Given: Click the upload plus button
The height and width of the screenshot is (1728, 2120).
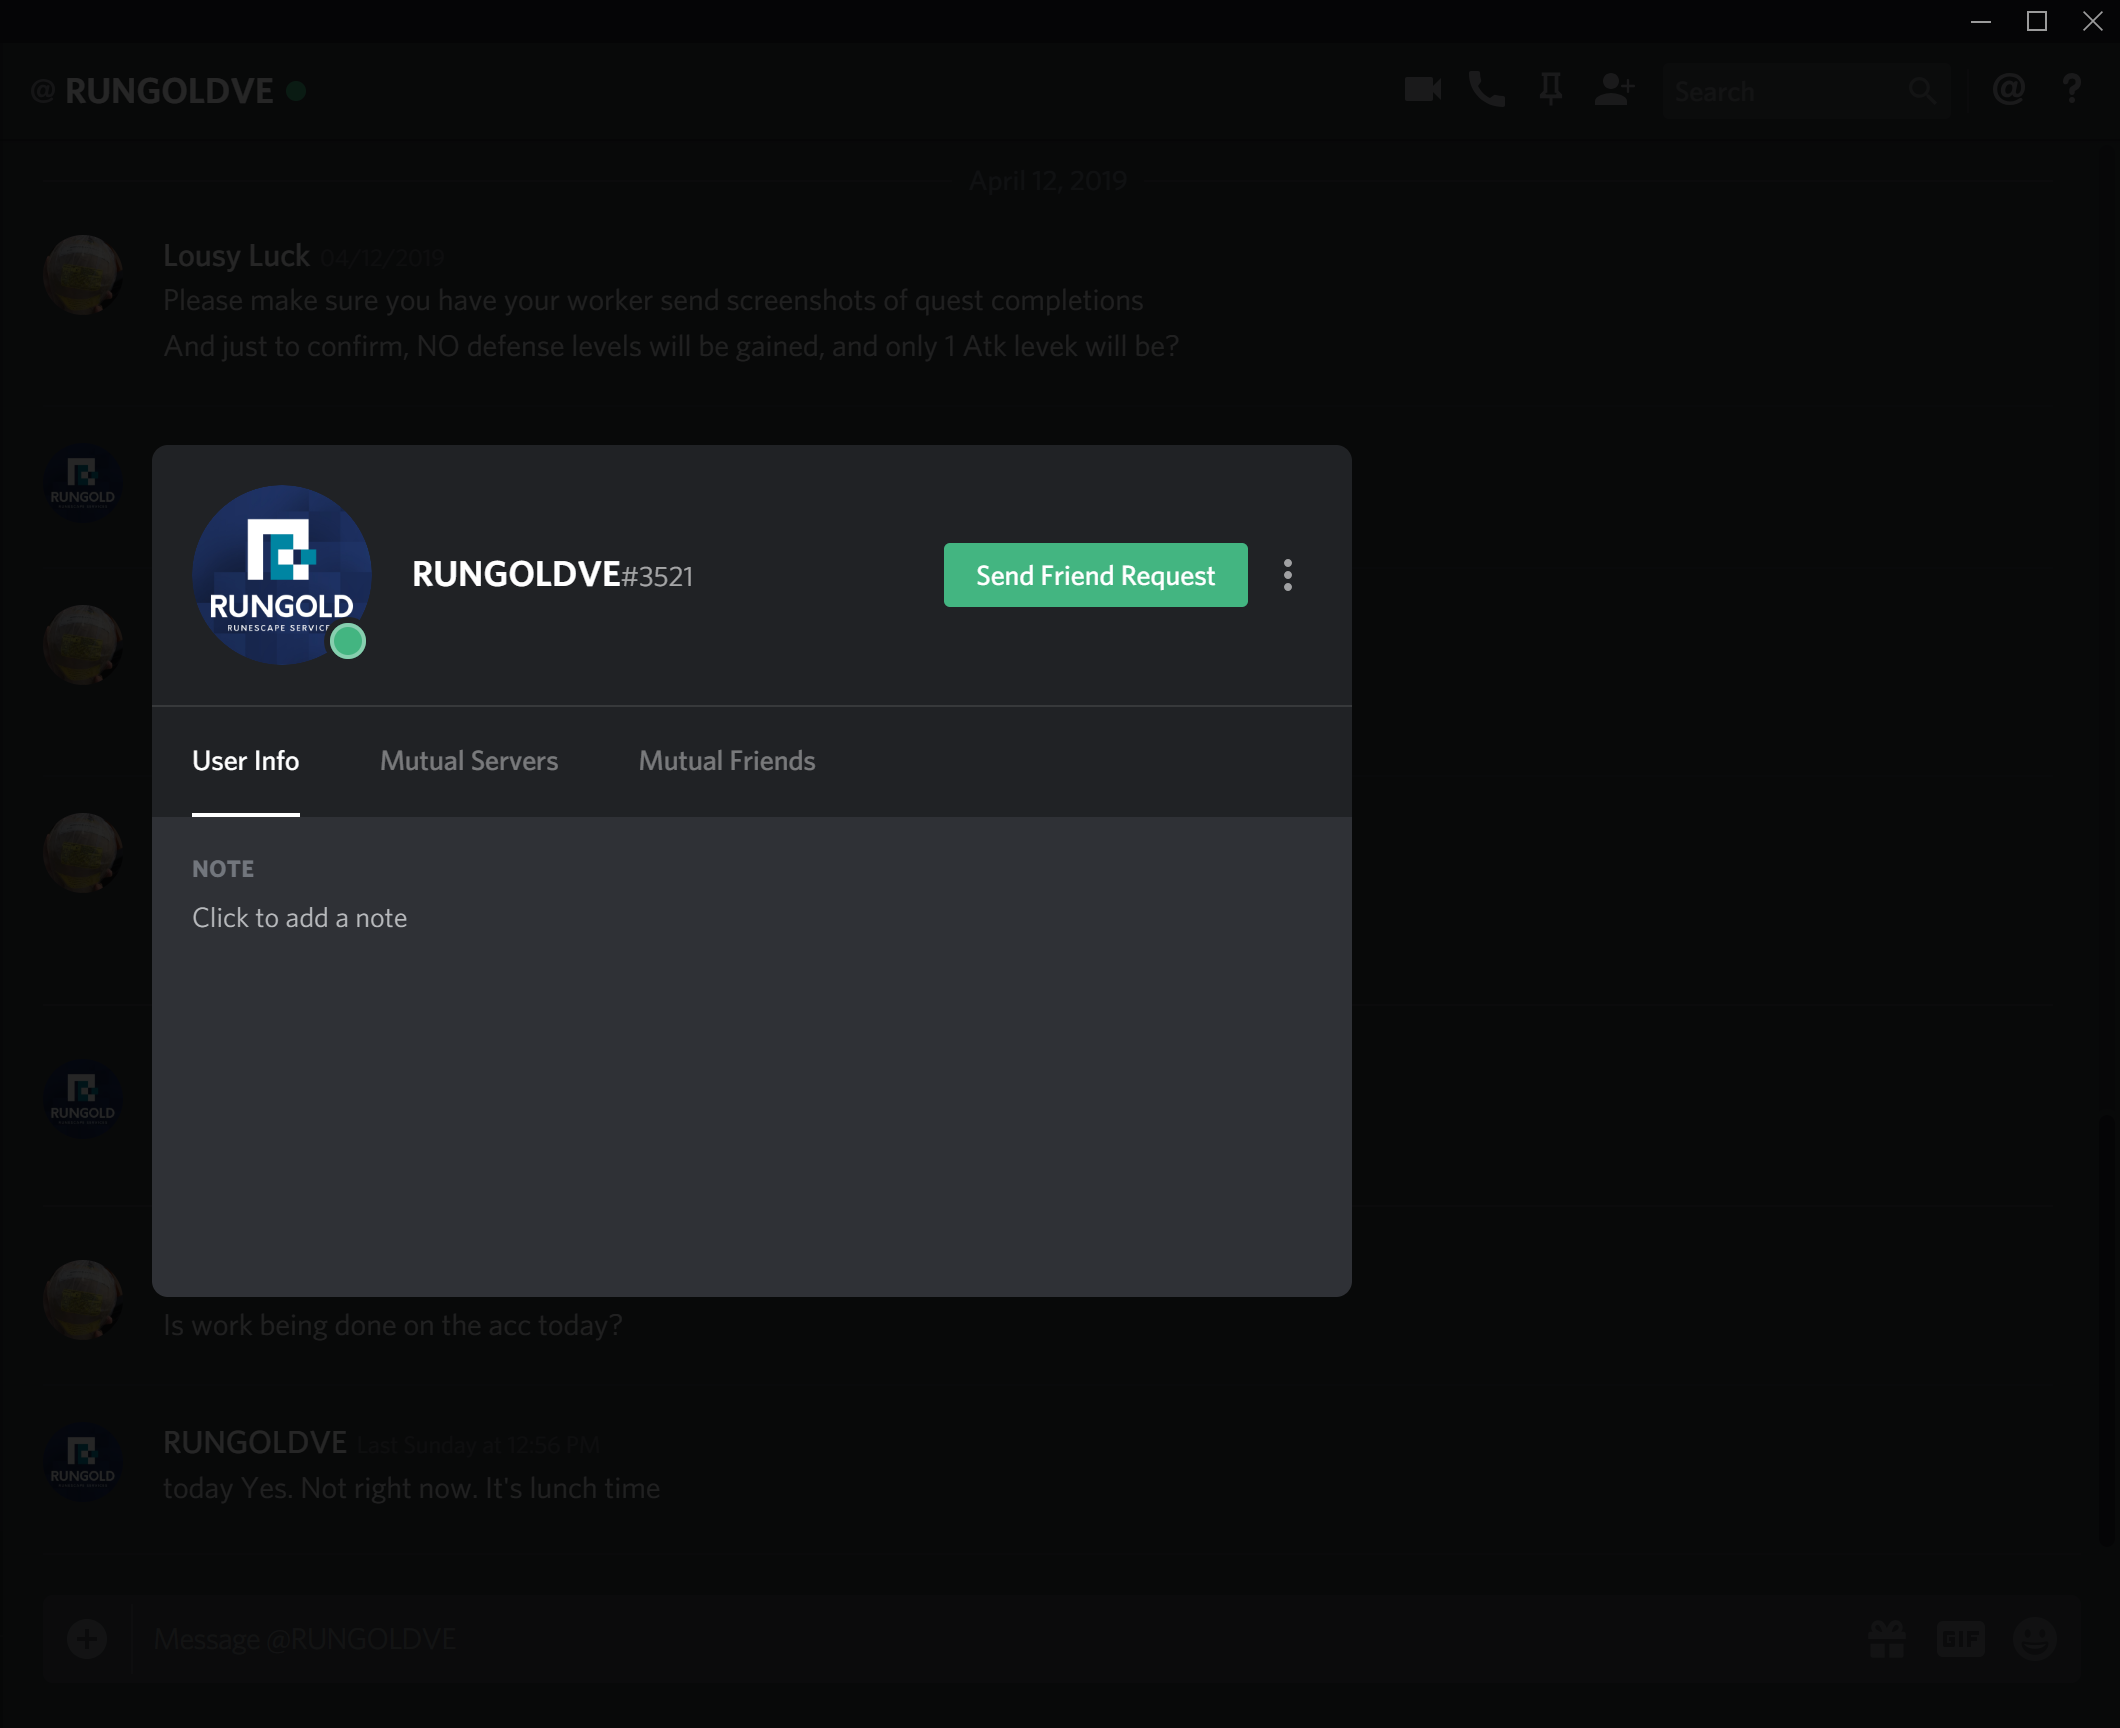Looking at the screenshot, I should pos(87,1639).
